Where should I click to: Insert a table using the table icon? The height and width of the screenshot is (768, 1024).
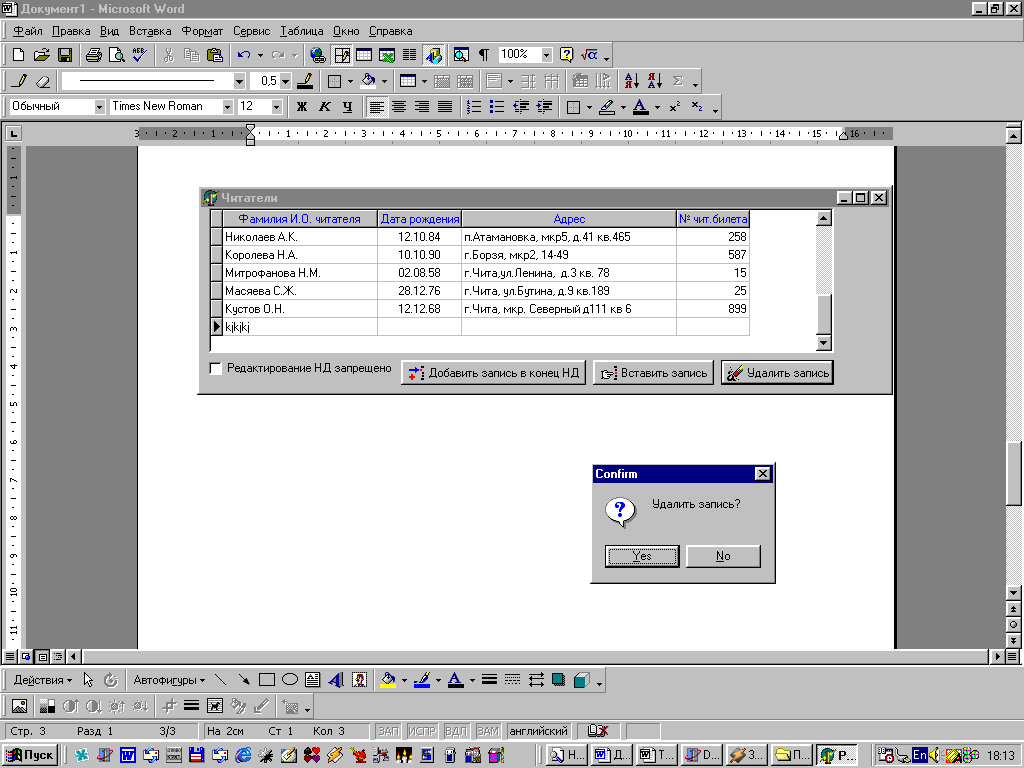pos(364,55)
